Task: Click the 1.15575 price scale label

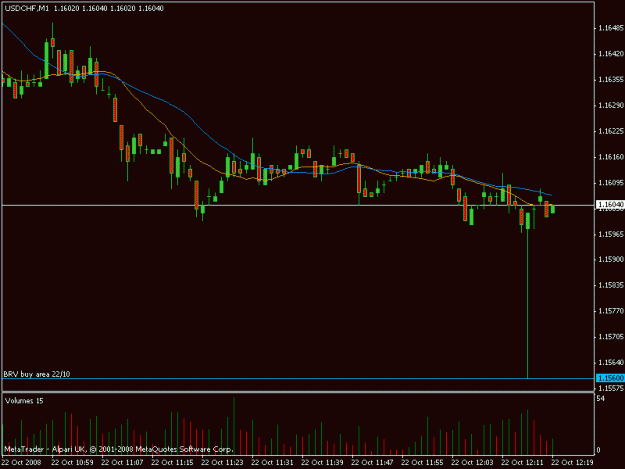Action: (x=611, y=388)
